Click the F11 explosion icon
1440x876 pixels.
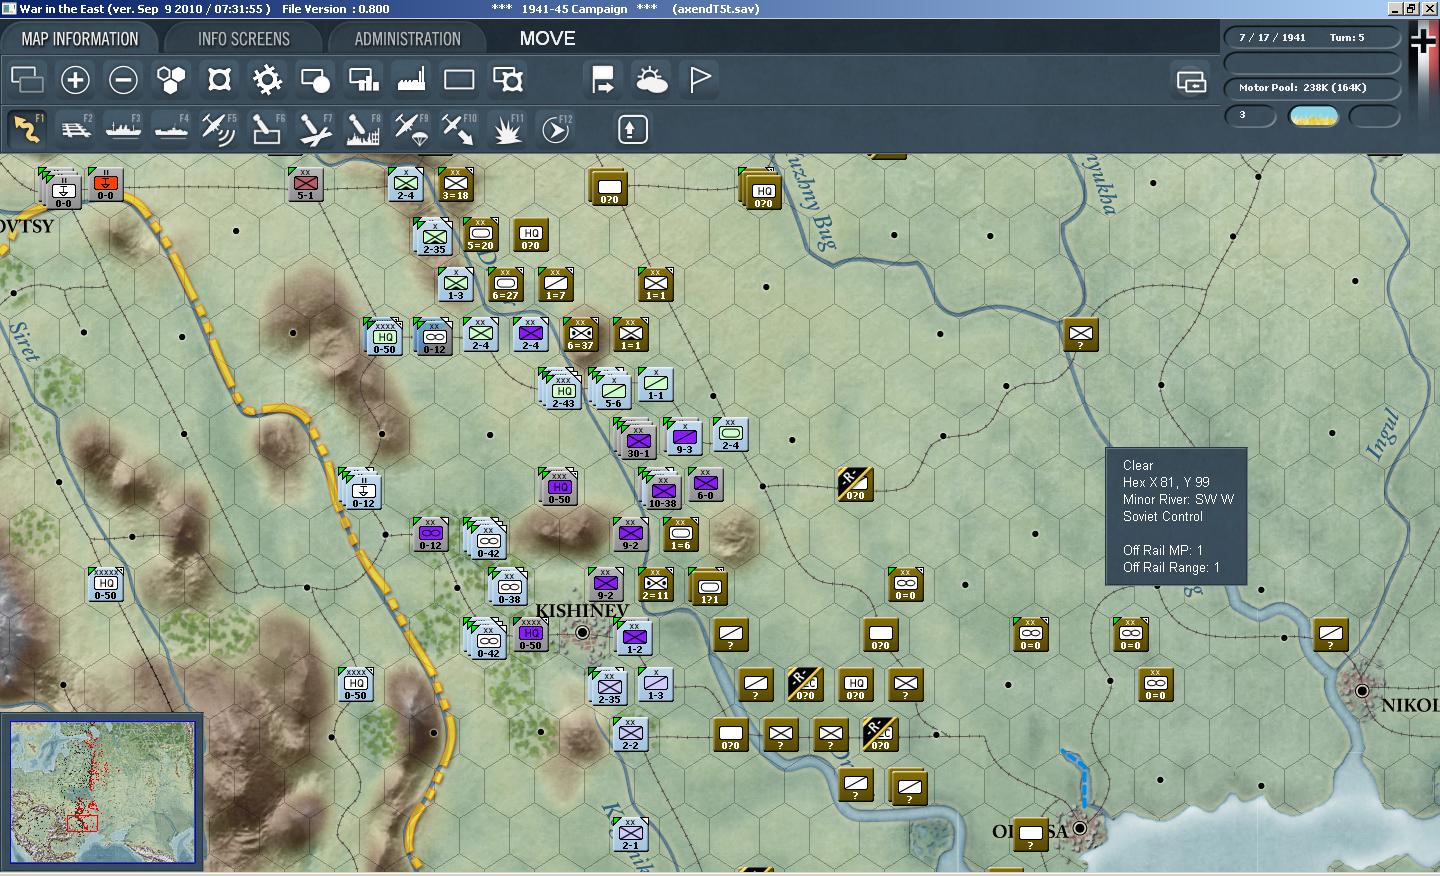tap(507, 129)
